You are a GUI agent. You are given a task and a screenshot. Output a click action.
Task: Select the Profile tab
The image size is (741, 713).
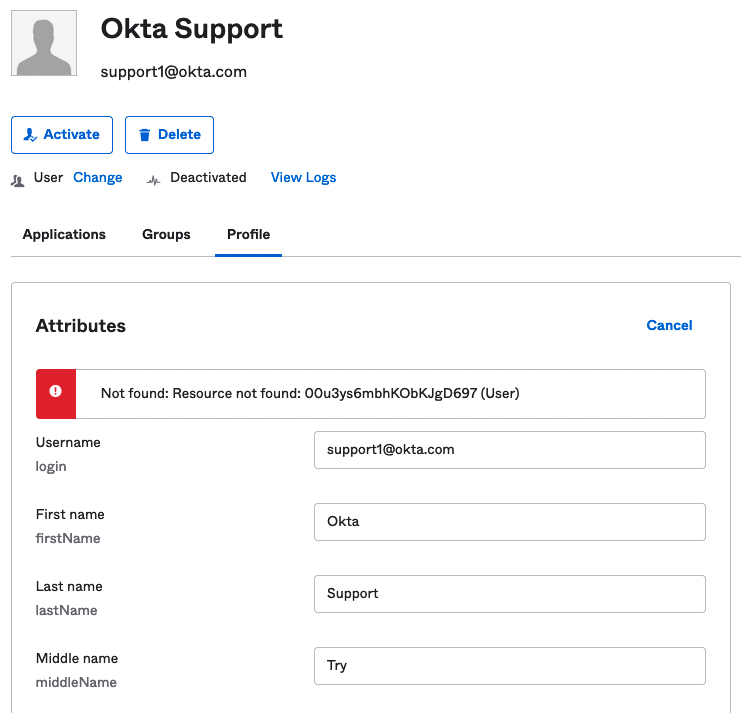(248, 234)
